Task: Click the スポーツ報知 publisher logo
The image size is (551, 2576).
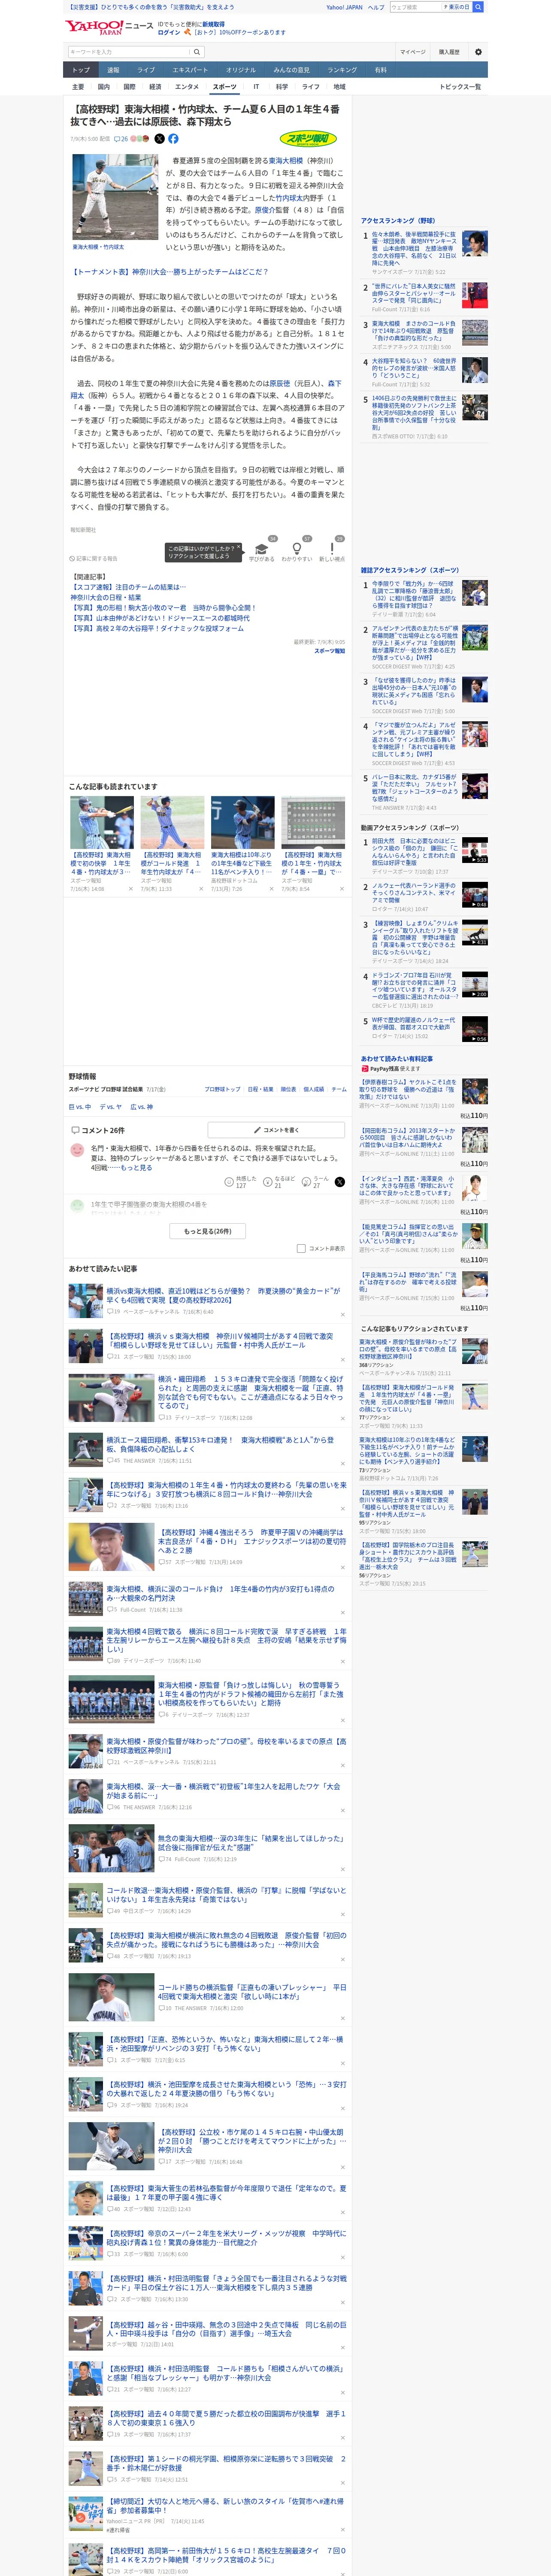Action: point(309,139)
